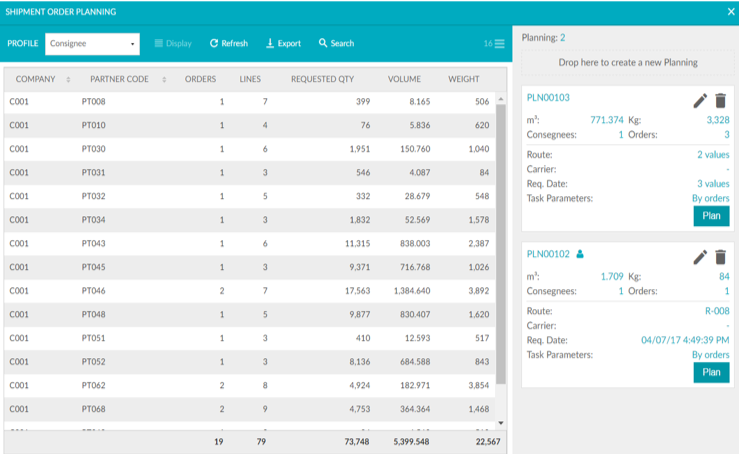
Task: Open the Consignee profile dropdown
Action: (92, 44)
